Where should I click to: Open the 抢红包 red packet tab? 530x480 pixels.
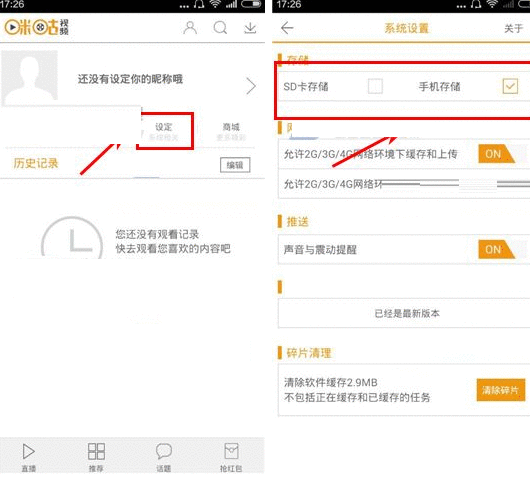pyautogui.click(x=231, y=457)
